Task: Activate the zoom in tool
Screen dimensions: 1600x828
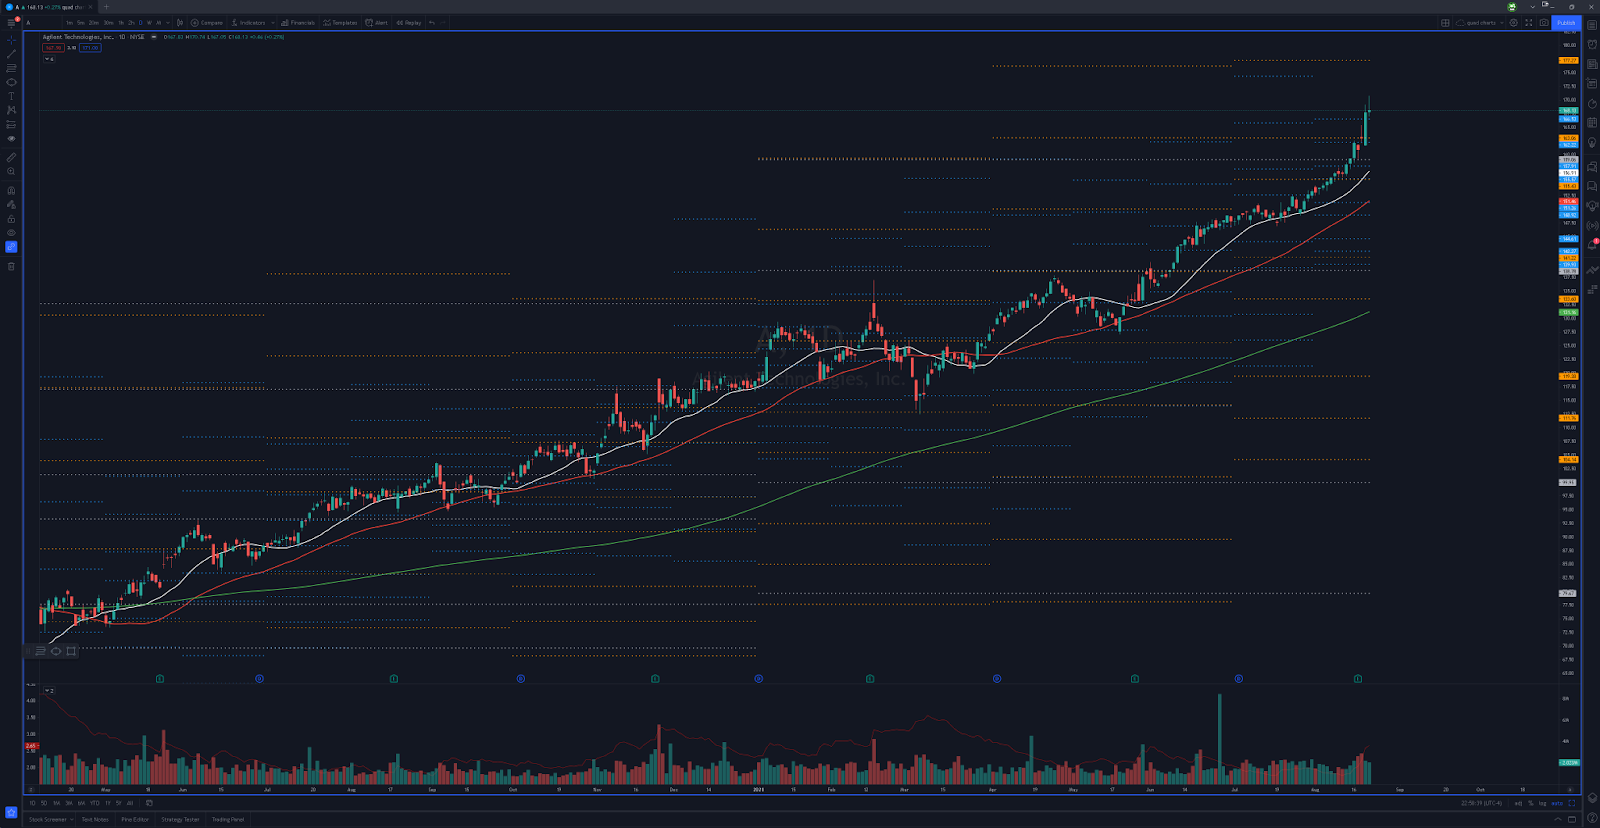Action: (x=11, y=171)
